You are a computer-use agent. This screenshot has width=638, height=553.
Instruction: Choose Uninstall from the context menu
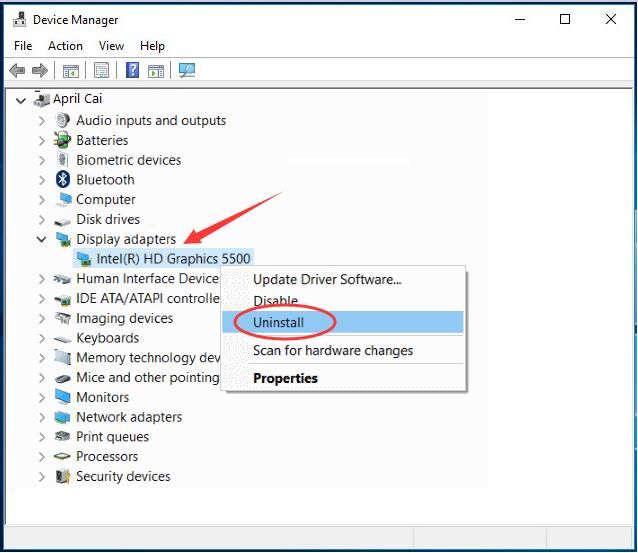[279, 323]
